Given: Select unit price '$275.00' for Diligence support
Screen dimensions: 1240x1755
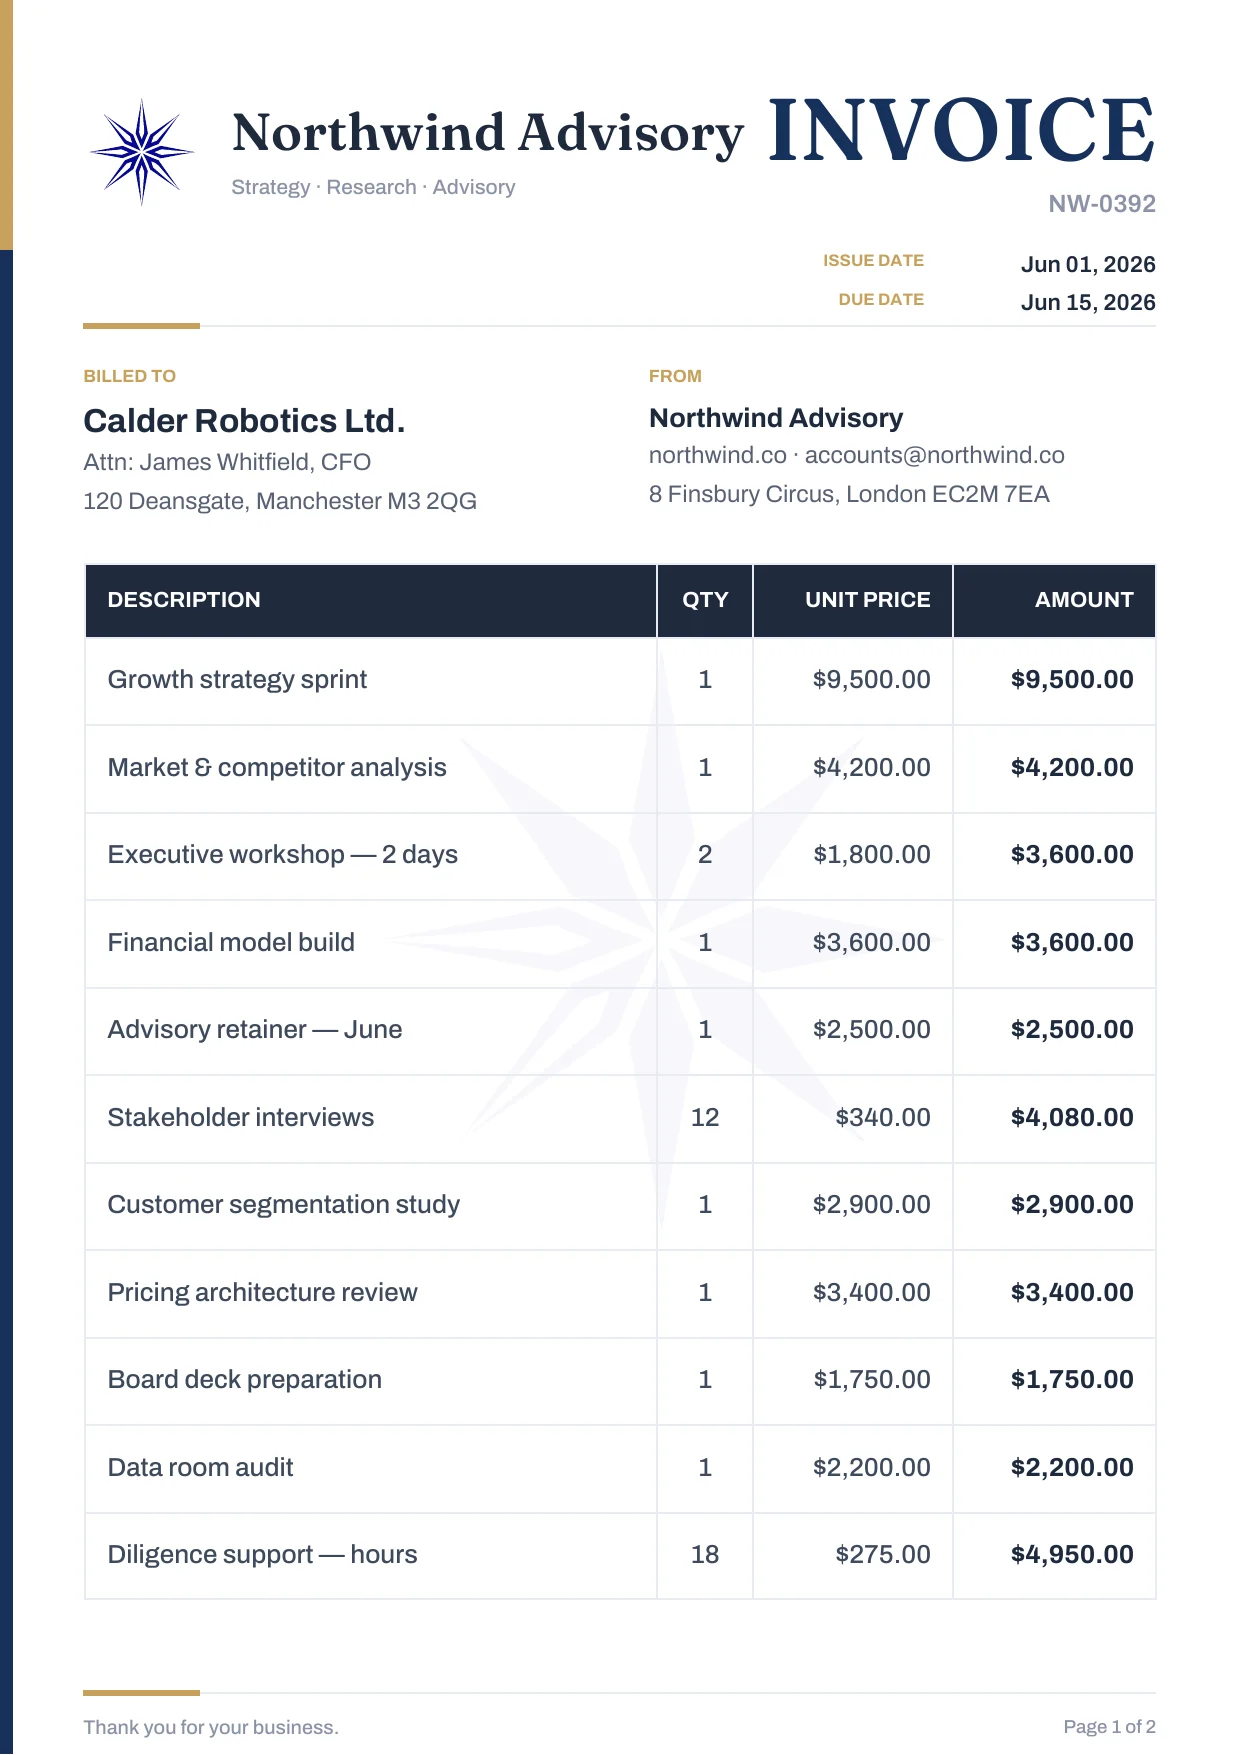Looking at the screenshot, I should point(883,1555).
